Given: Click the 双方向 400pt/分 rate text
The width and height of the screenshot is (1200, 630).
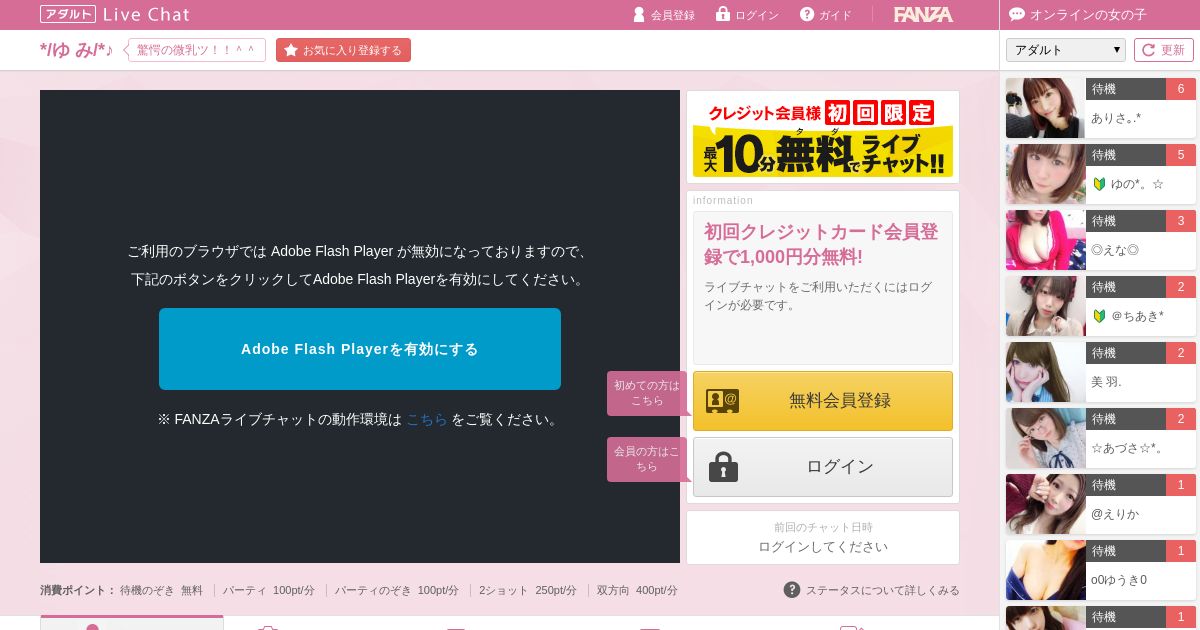Looking at the screenshot, I should click(x=637, y=590).
